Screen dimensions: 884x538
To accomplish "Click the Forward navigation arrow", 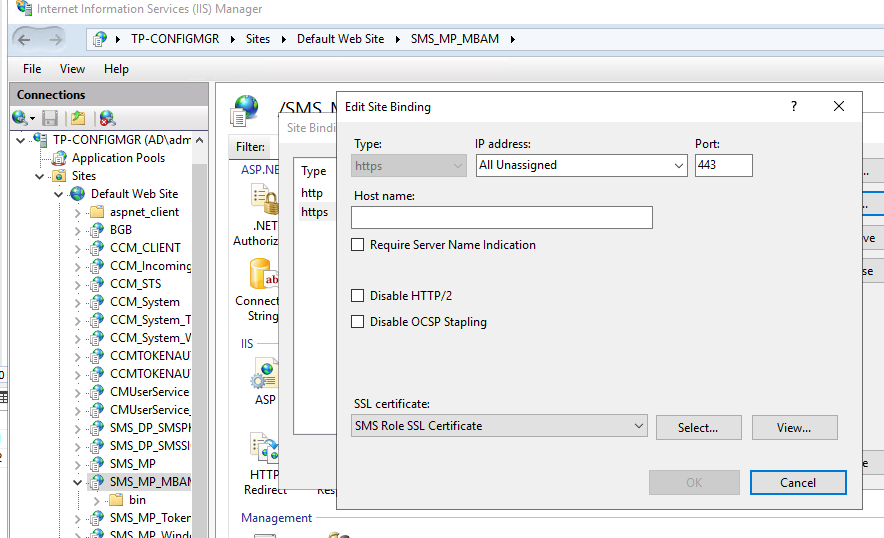I will click(x=55, y=39).
